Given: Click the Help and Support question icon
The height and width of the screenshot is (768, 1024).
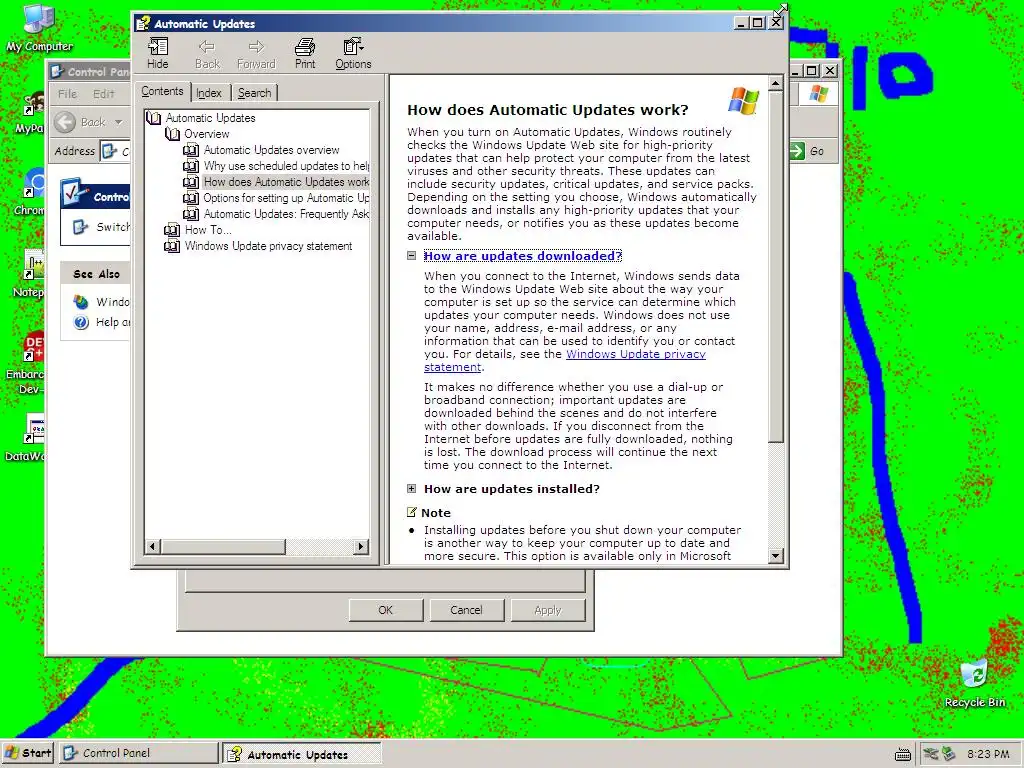Looking at the screenshot, I should (x=81, y=322).
